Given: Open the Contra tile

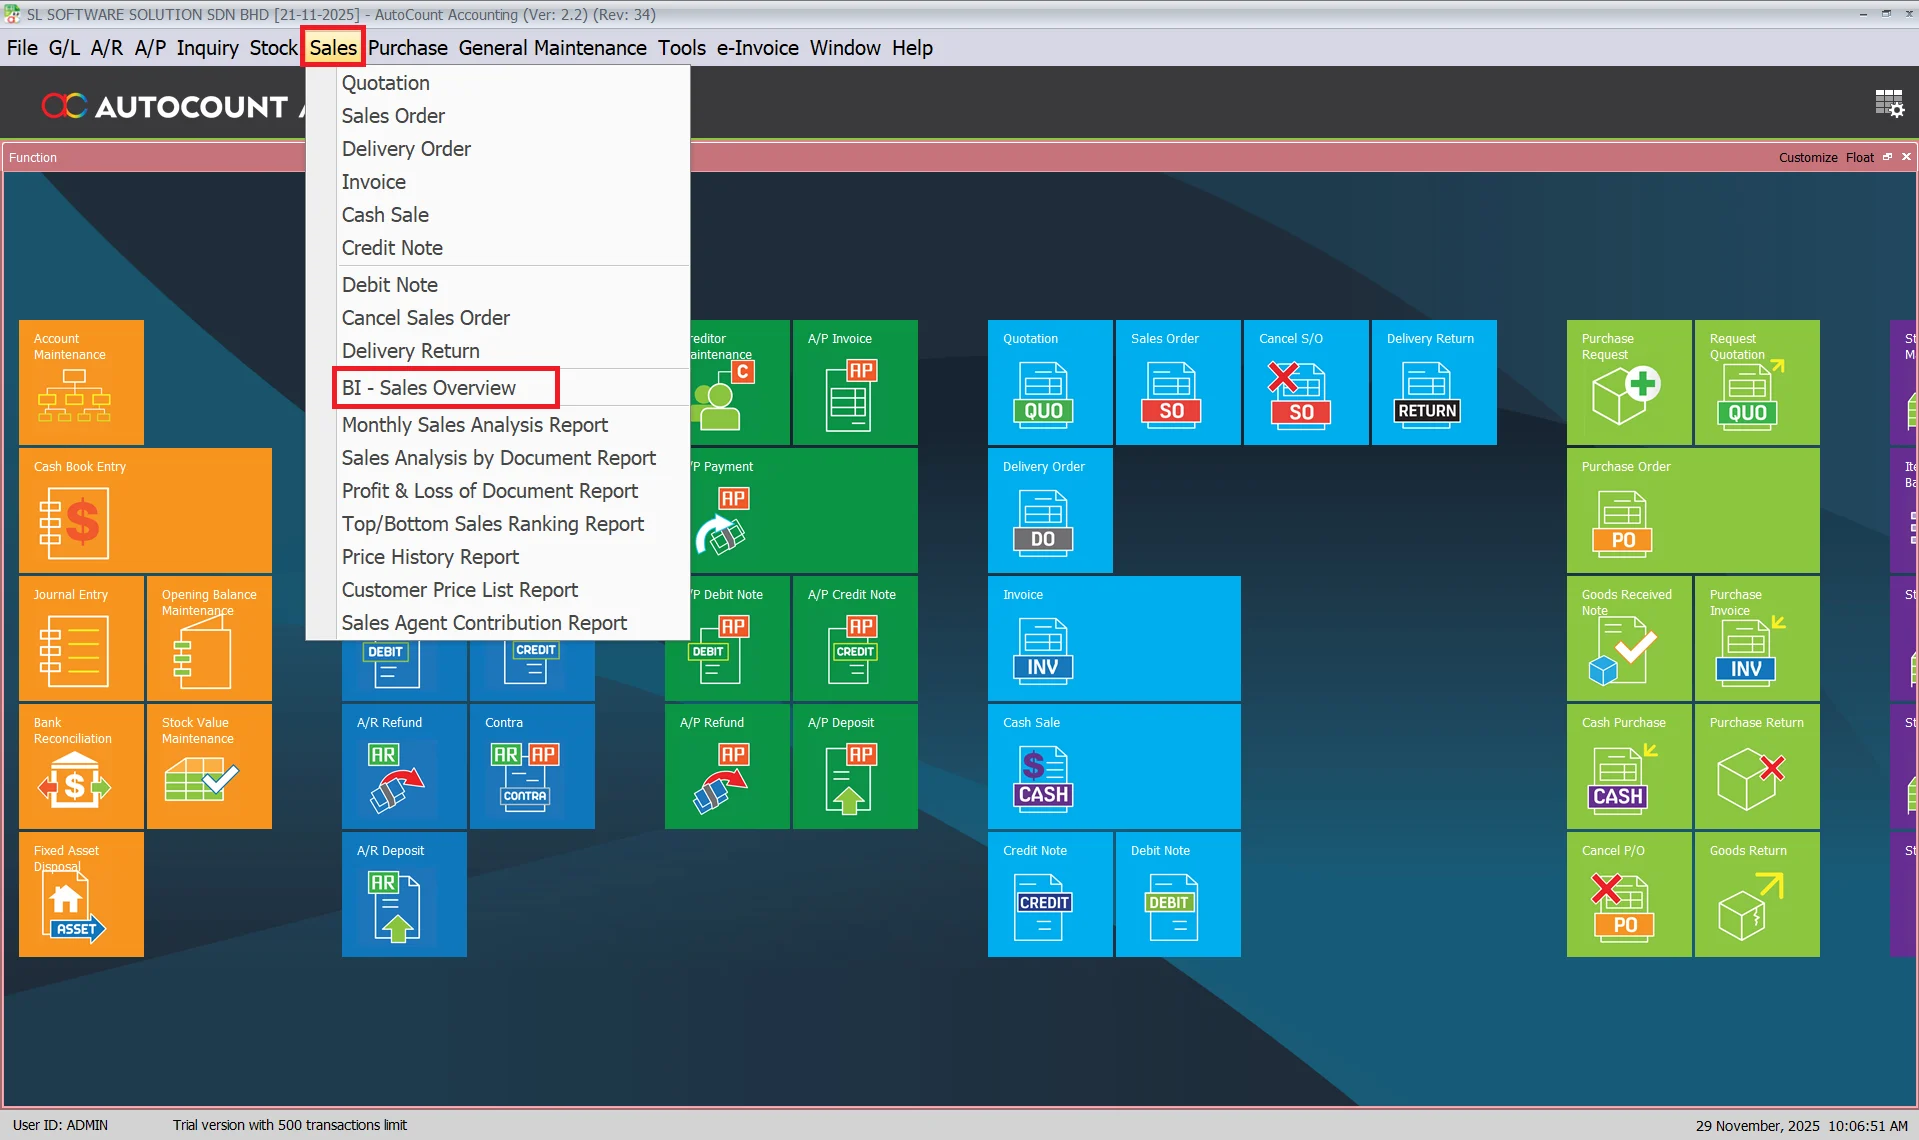Looking at the screenshot, I should tap(532, 766).
